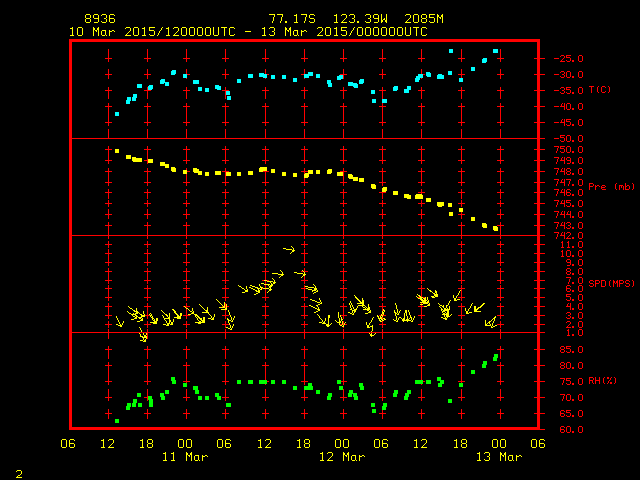Image resolution: width=640 pixels, height=480 pixels.
Task: Click the 748.0 pressure tick
Action: click(x=569, y=171)
